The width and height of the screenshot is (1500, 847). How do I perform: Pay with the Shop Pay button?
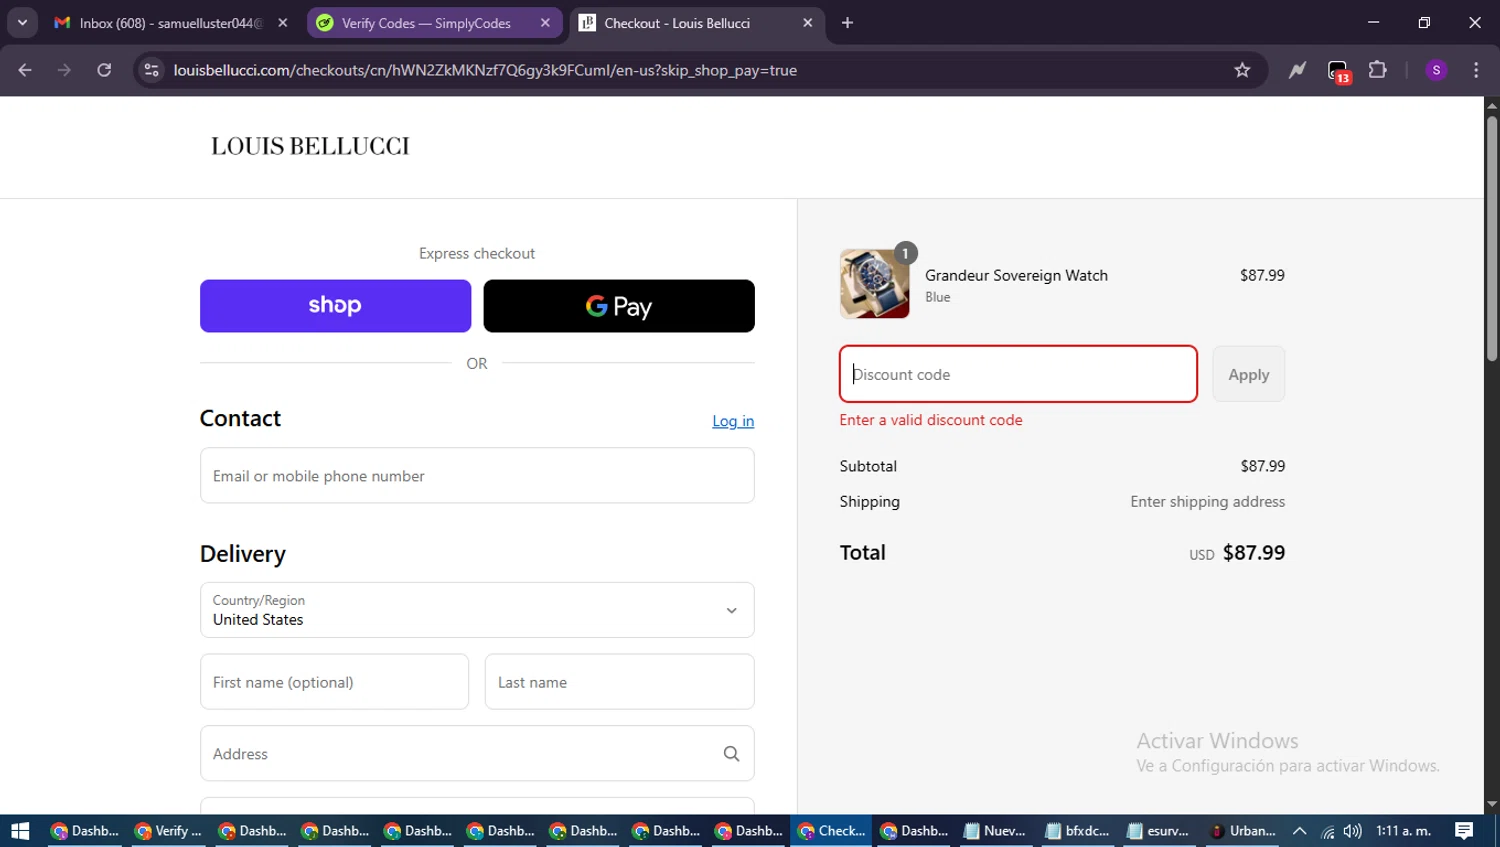click(335, 306)
